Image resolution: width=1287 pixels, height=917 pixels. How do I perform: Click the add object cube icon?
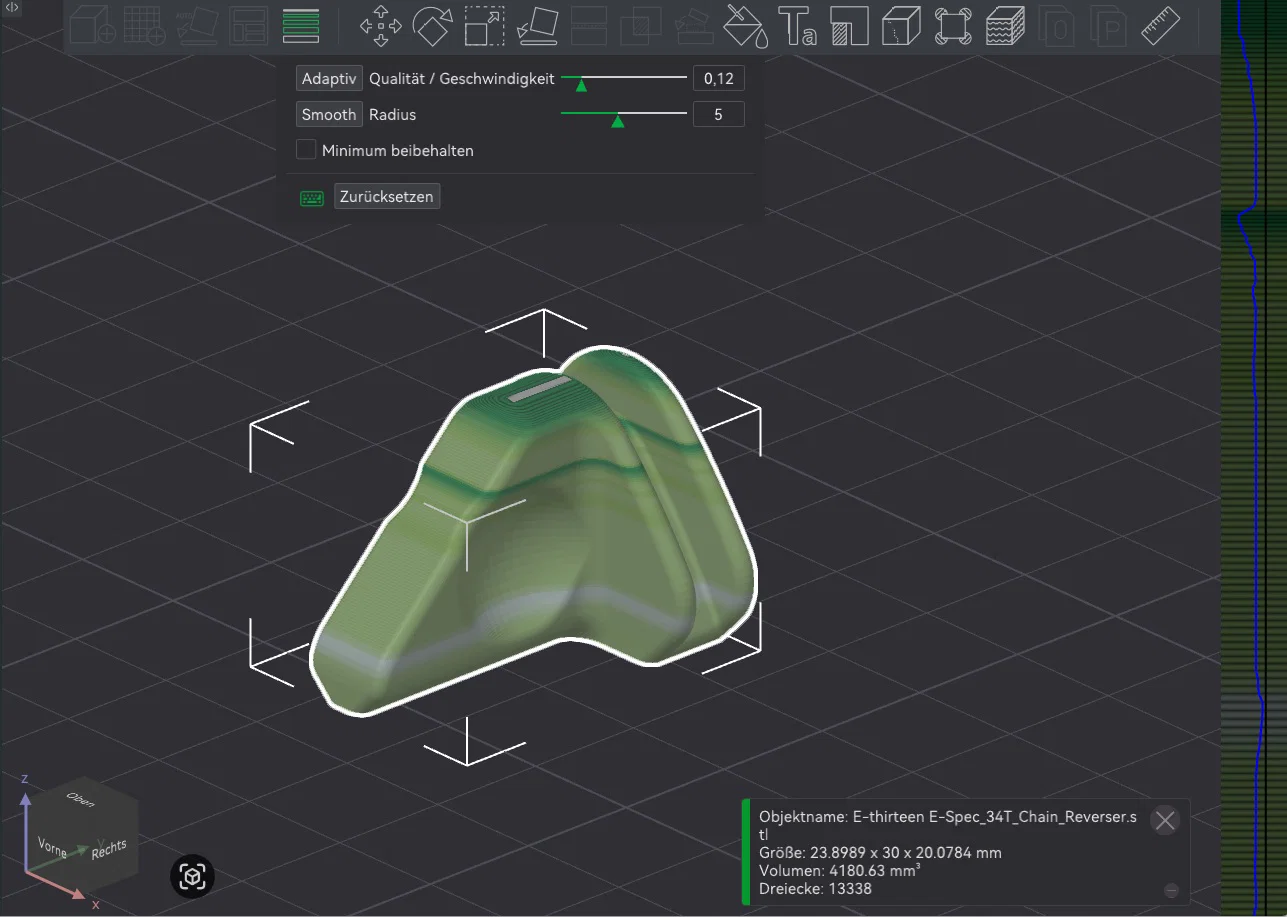[x=92, y=26]
